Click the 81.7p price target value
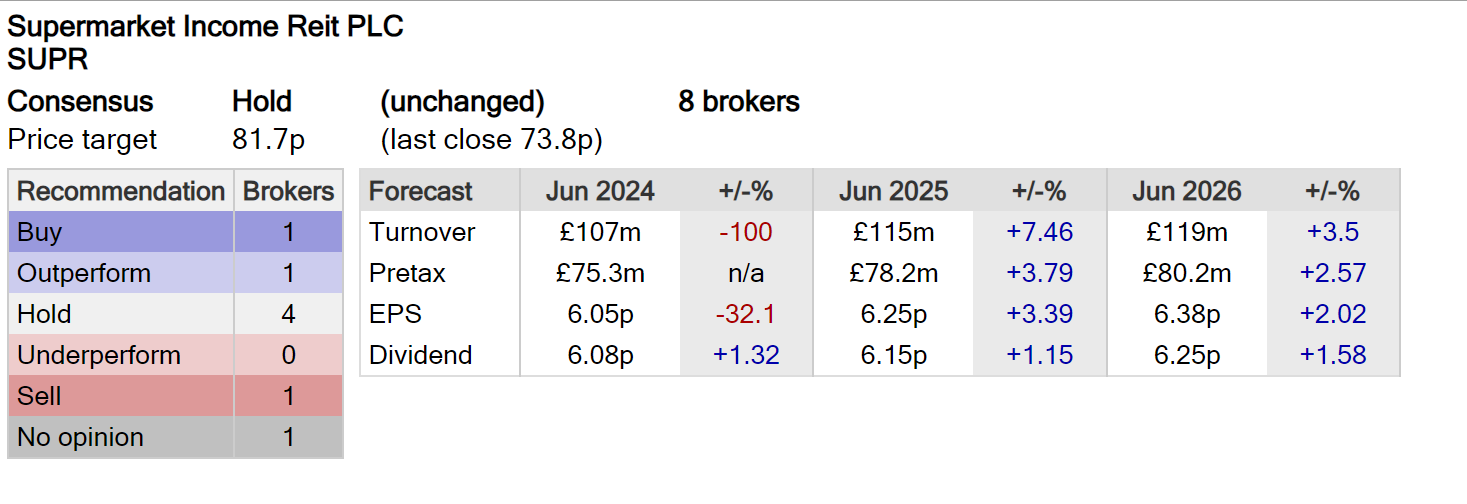The image size is (1467, 504). (x=268, y=140)
